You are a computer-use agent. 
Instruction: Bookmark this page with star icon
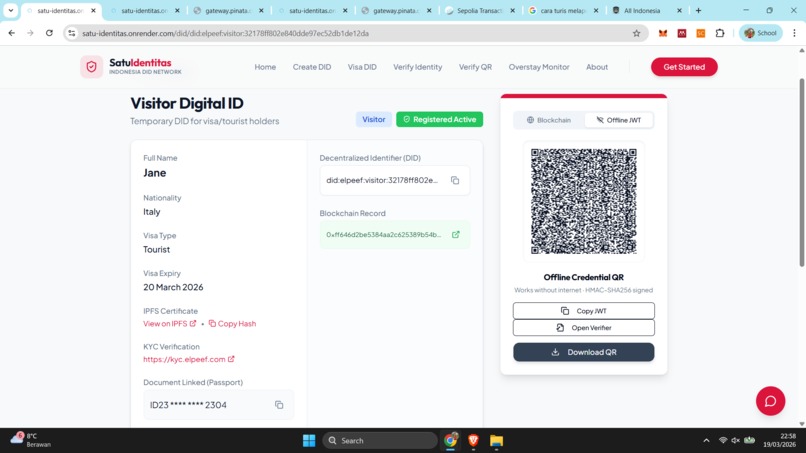click(x=636, y=33)
